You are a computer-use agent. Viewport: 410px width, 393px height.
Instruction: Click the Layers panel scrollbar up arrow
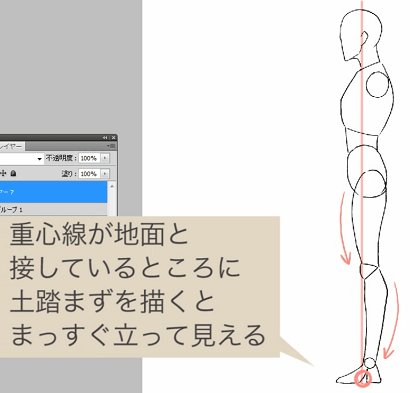(112, 186)
